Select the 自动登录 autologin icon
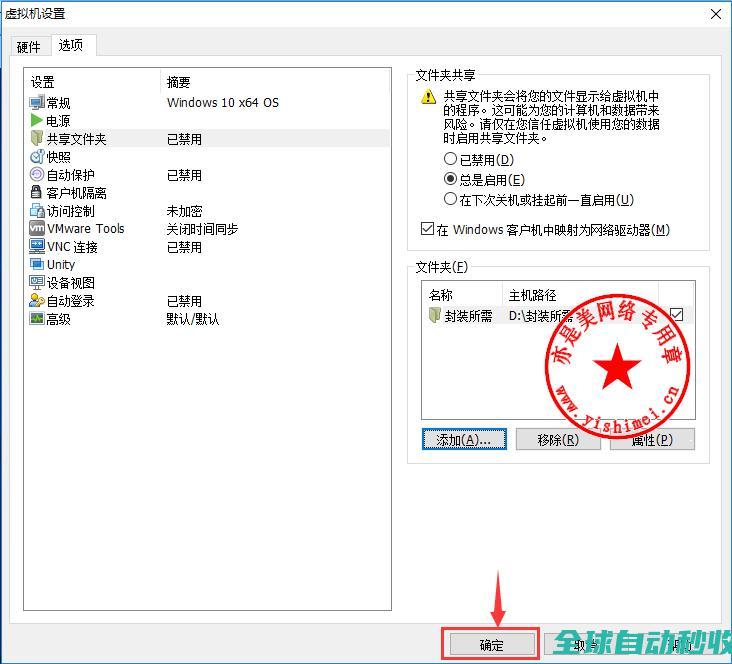Screen dimensions: 732x664 (37, 301)
